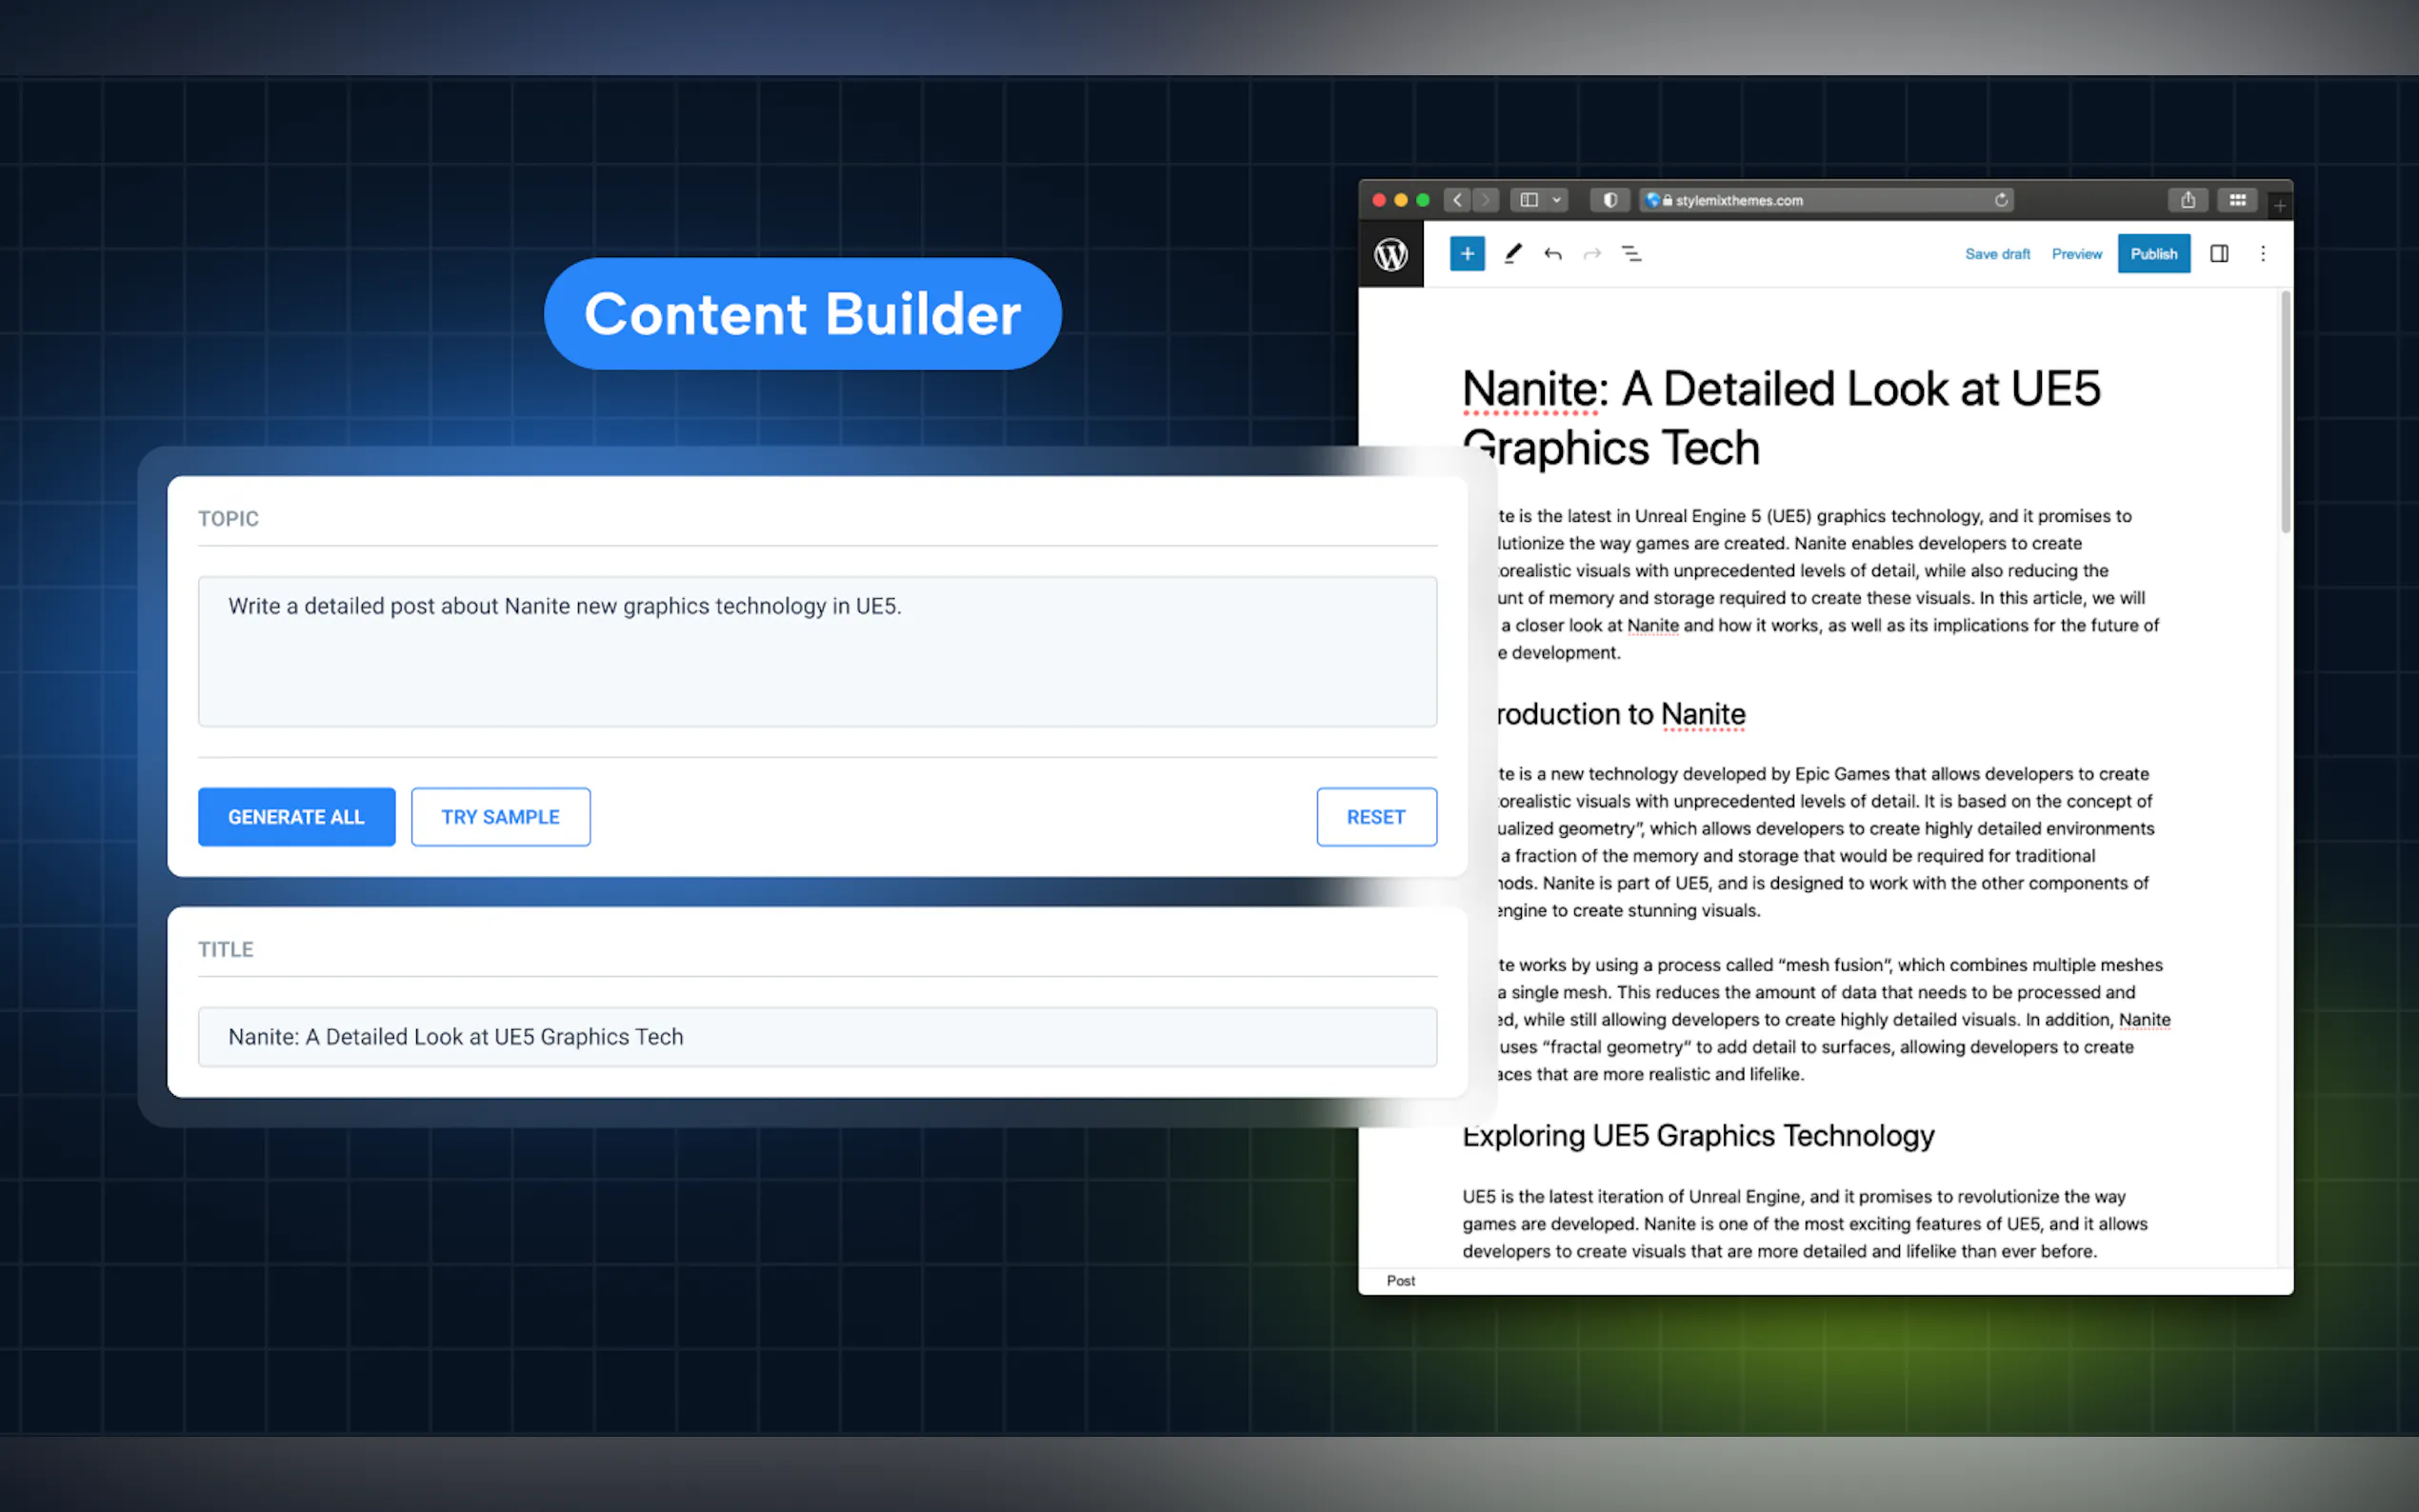Undo the last edit

pyautogui.click(x=1552, y=254)
